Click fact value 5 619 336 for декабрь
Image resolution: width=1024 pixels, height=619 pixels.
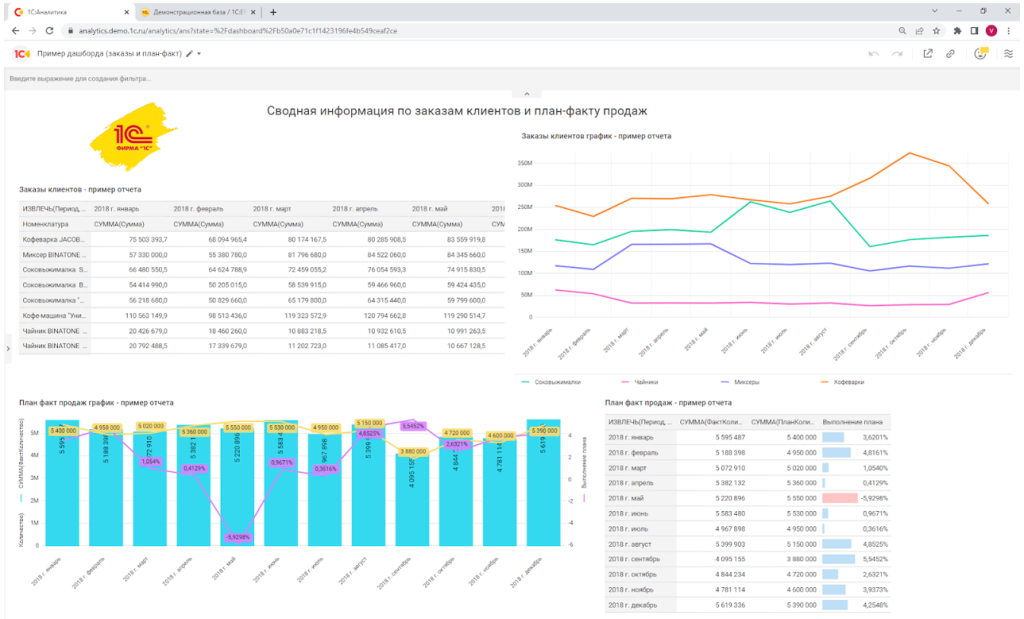click(730, 605)
